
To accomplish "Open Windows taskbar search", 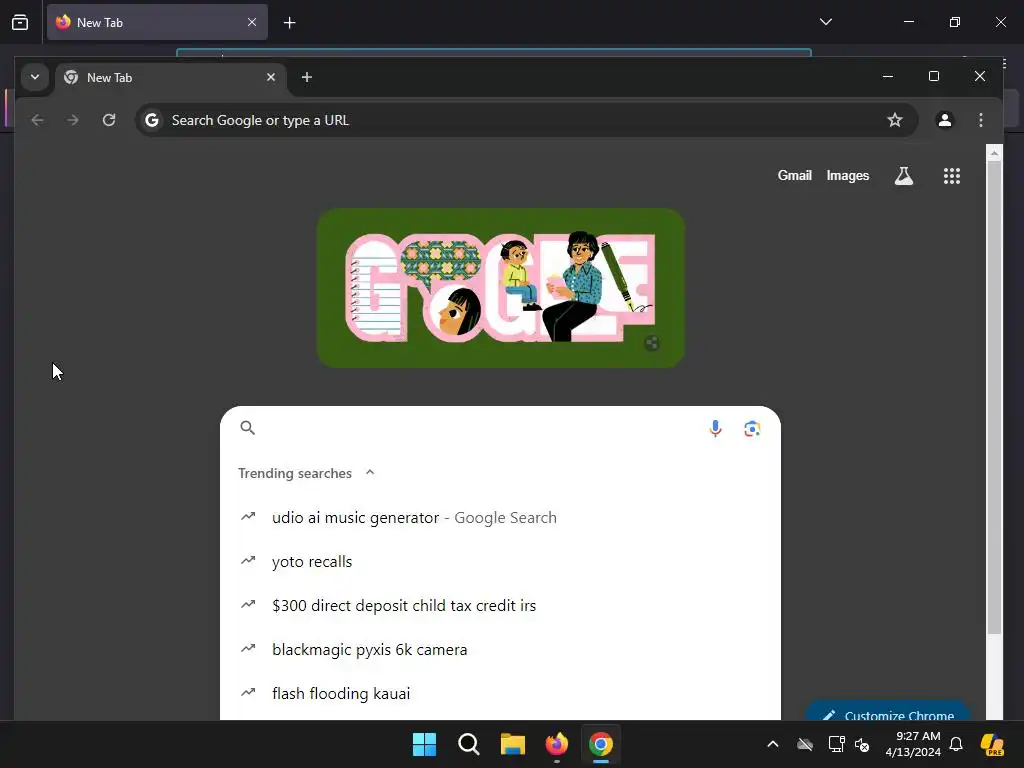I will click(469, 744).
